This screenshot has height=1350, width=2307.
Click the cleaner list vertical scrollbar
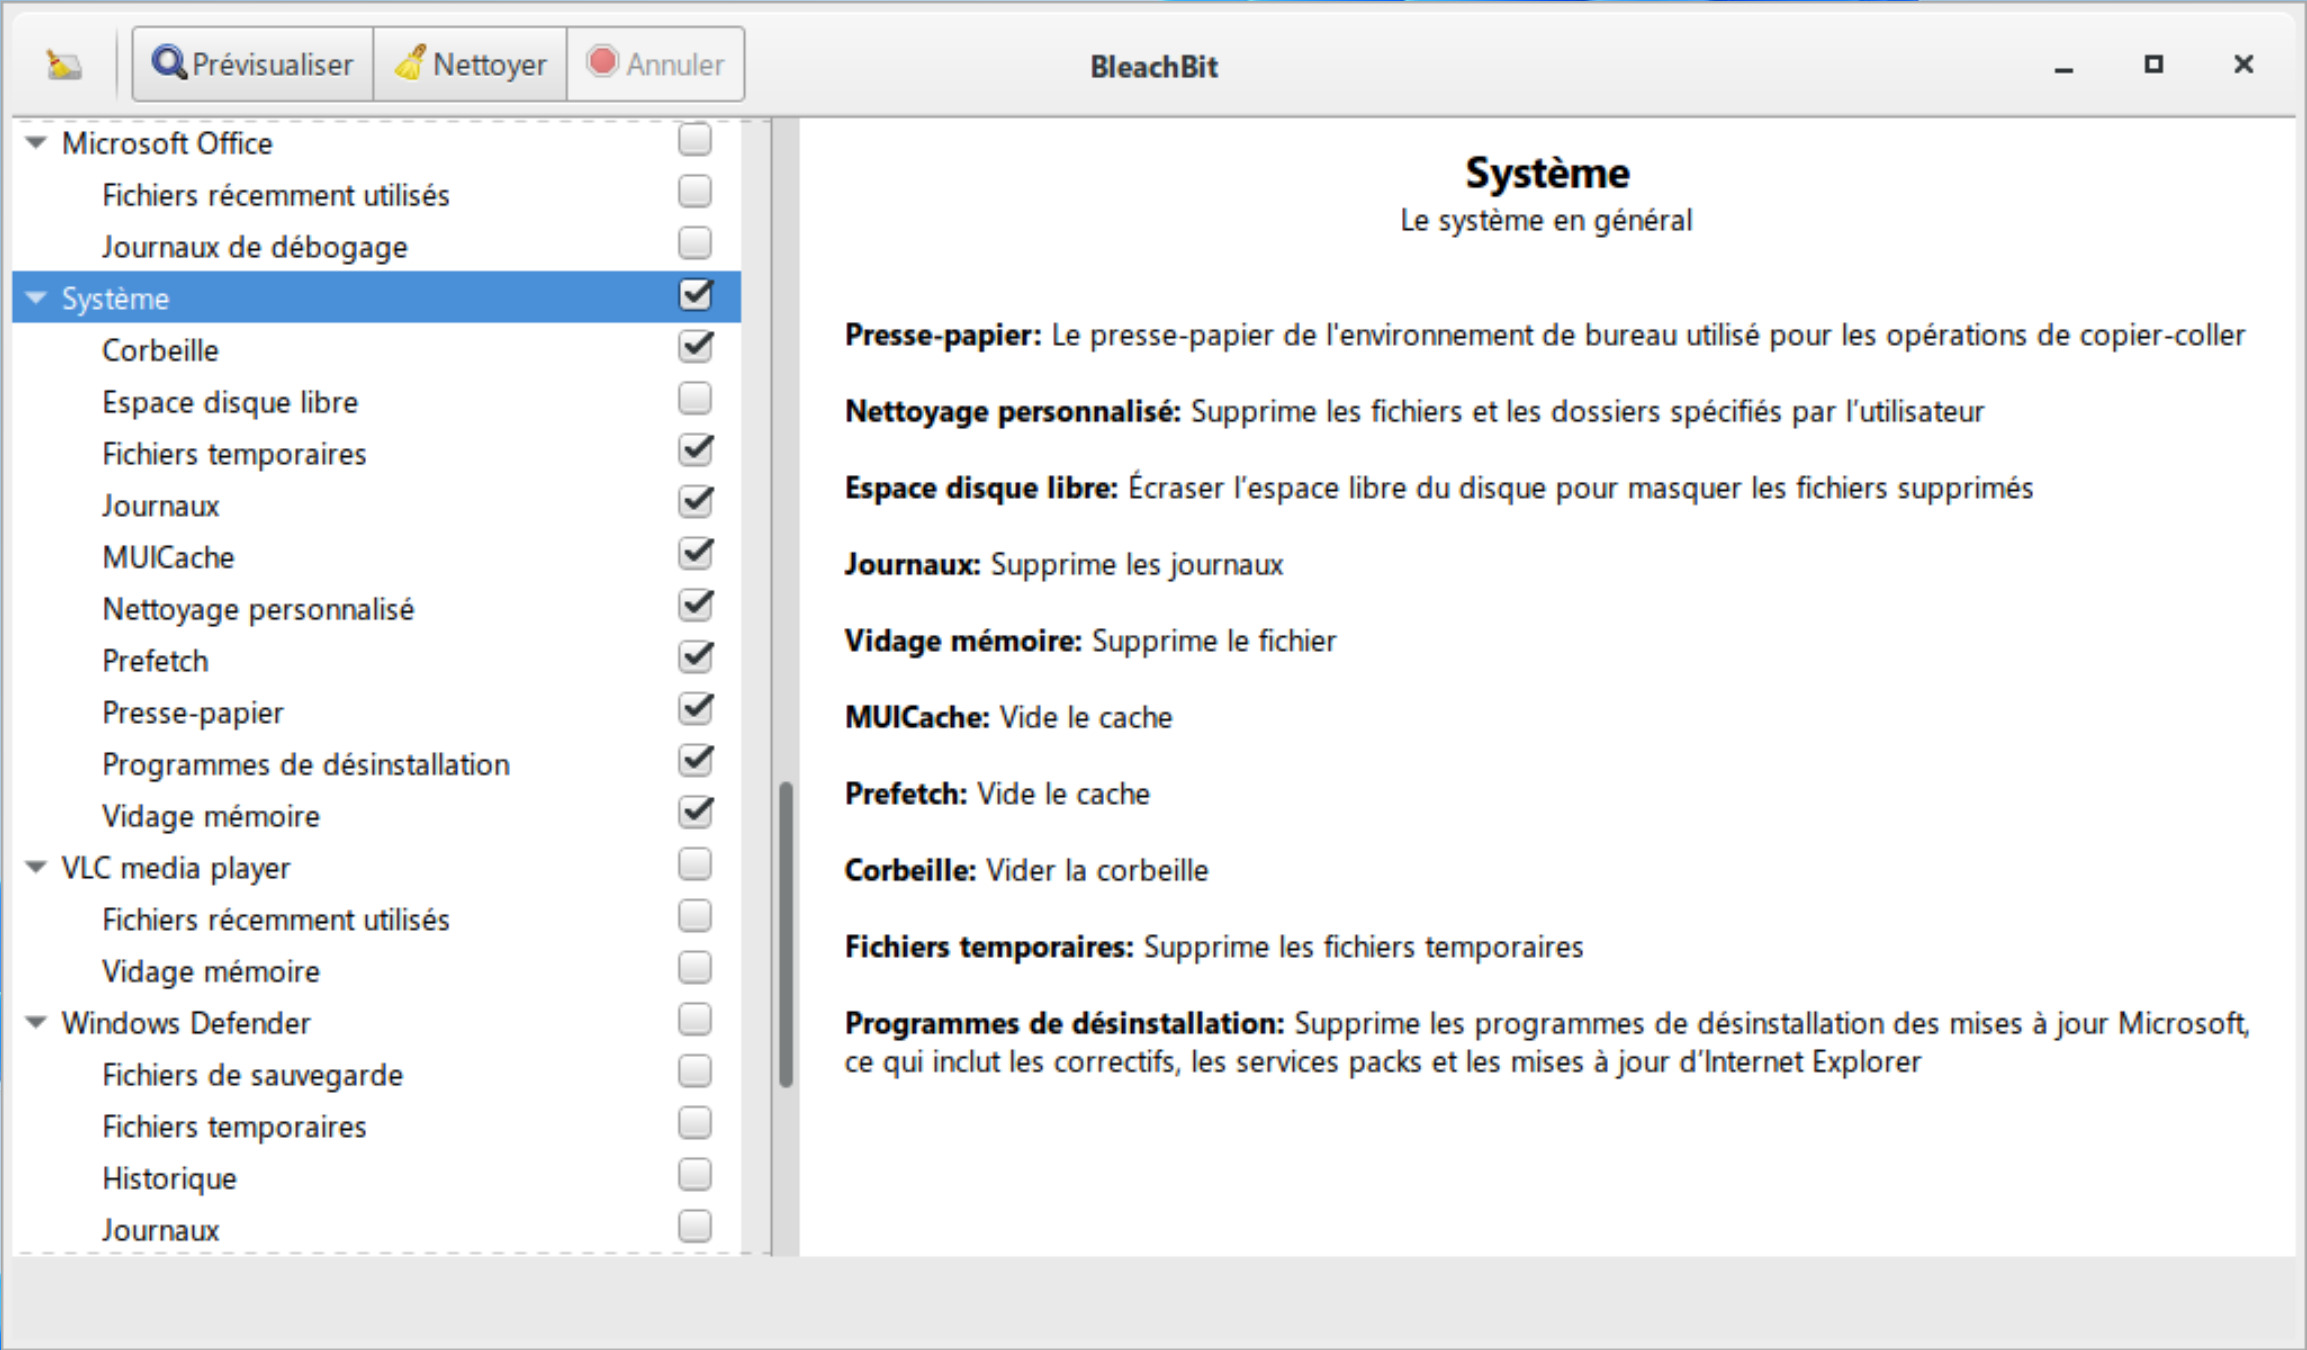(786, 934)
